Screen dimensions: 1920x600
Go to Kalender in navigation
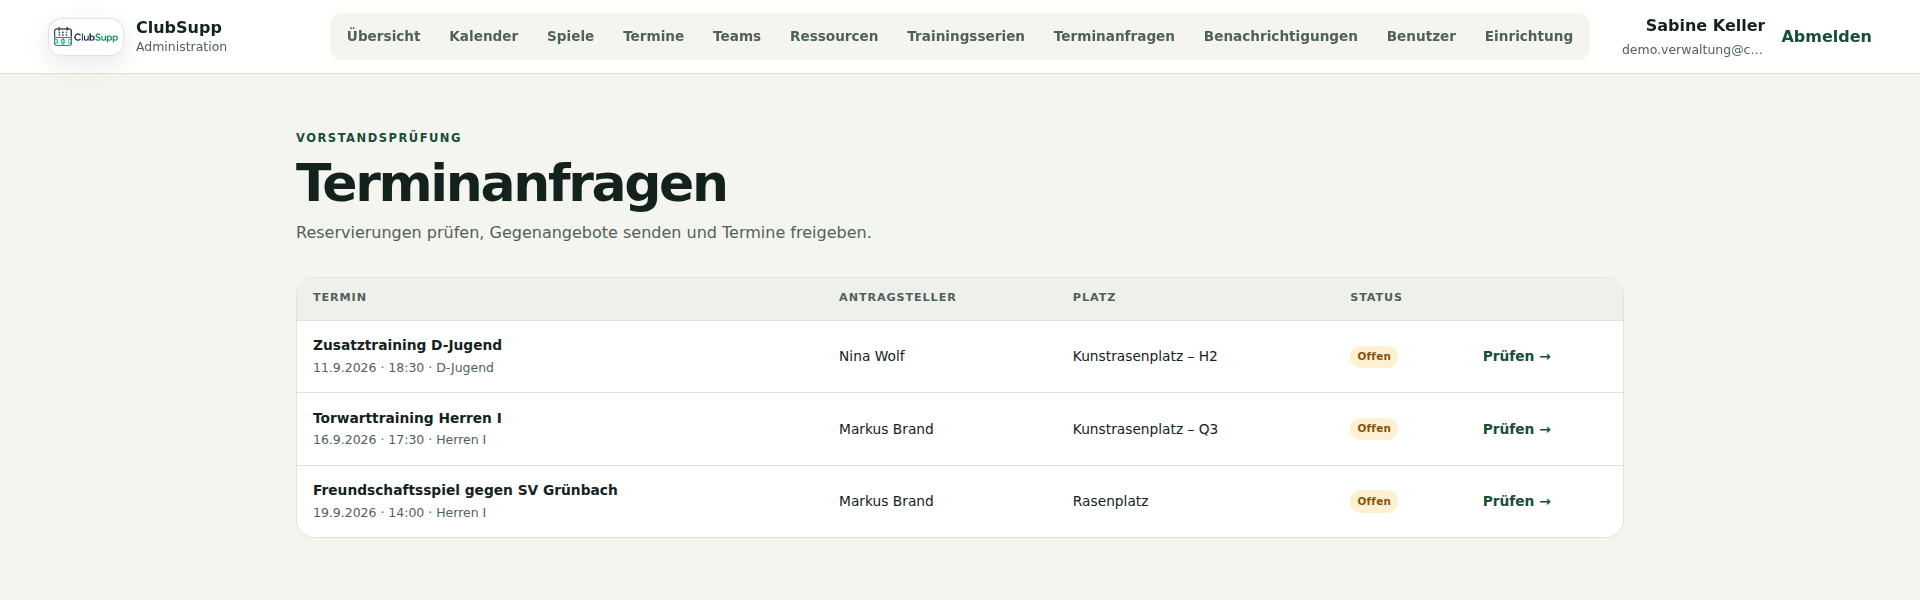click(484, 36)
